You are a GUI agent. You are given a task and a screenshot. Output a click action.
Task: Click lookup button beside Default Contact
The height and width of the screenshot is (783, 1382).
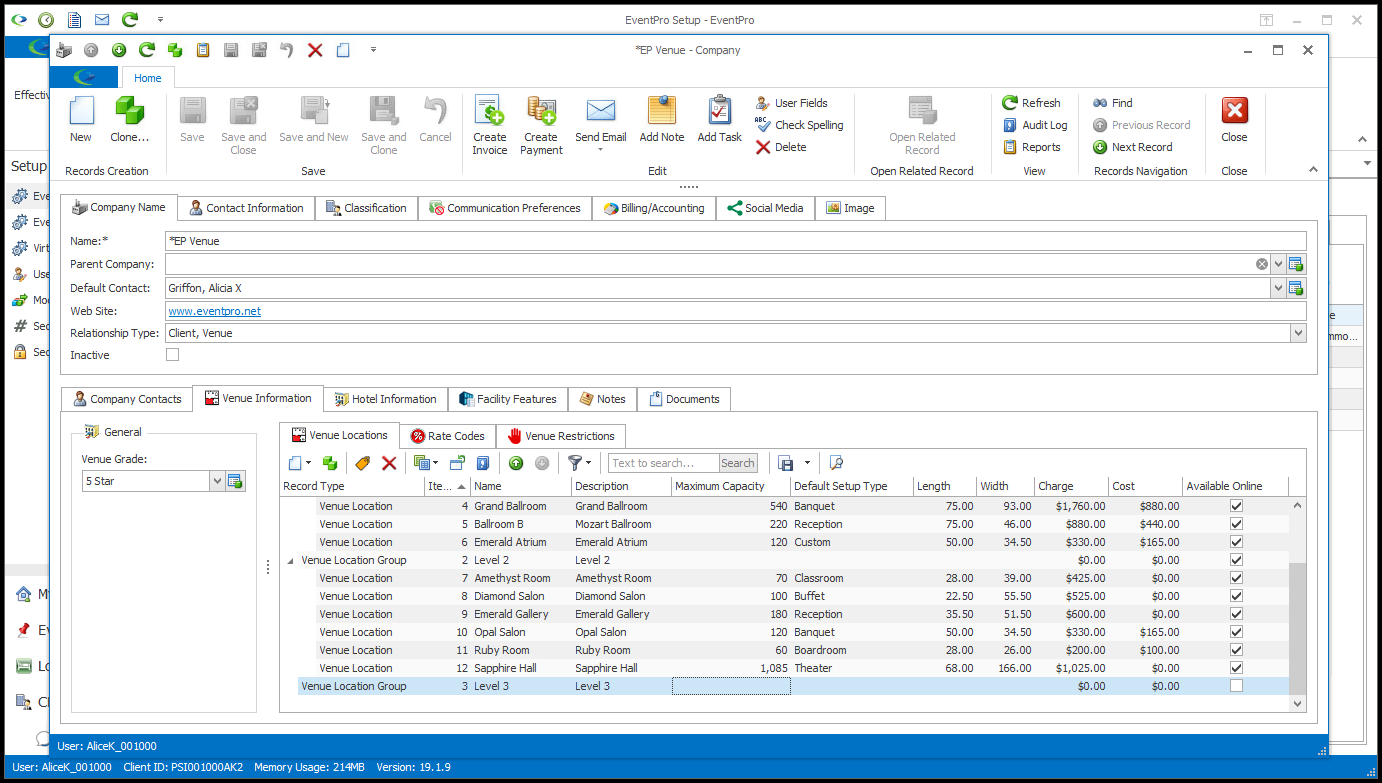[1296, 288]
